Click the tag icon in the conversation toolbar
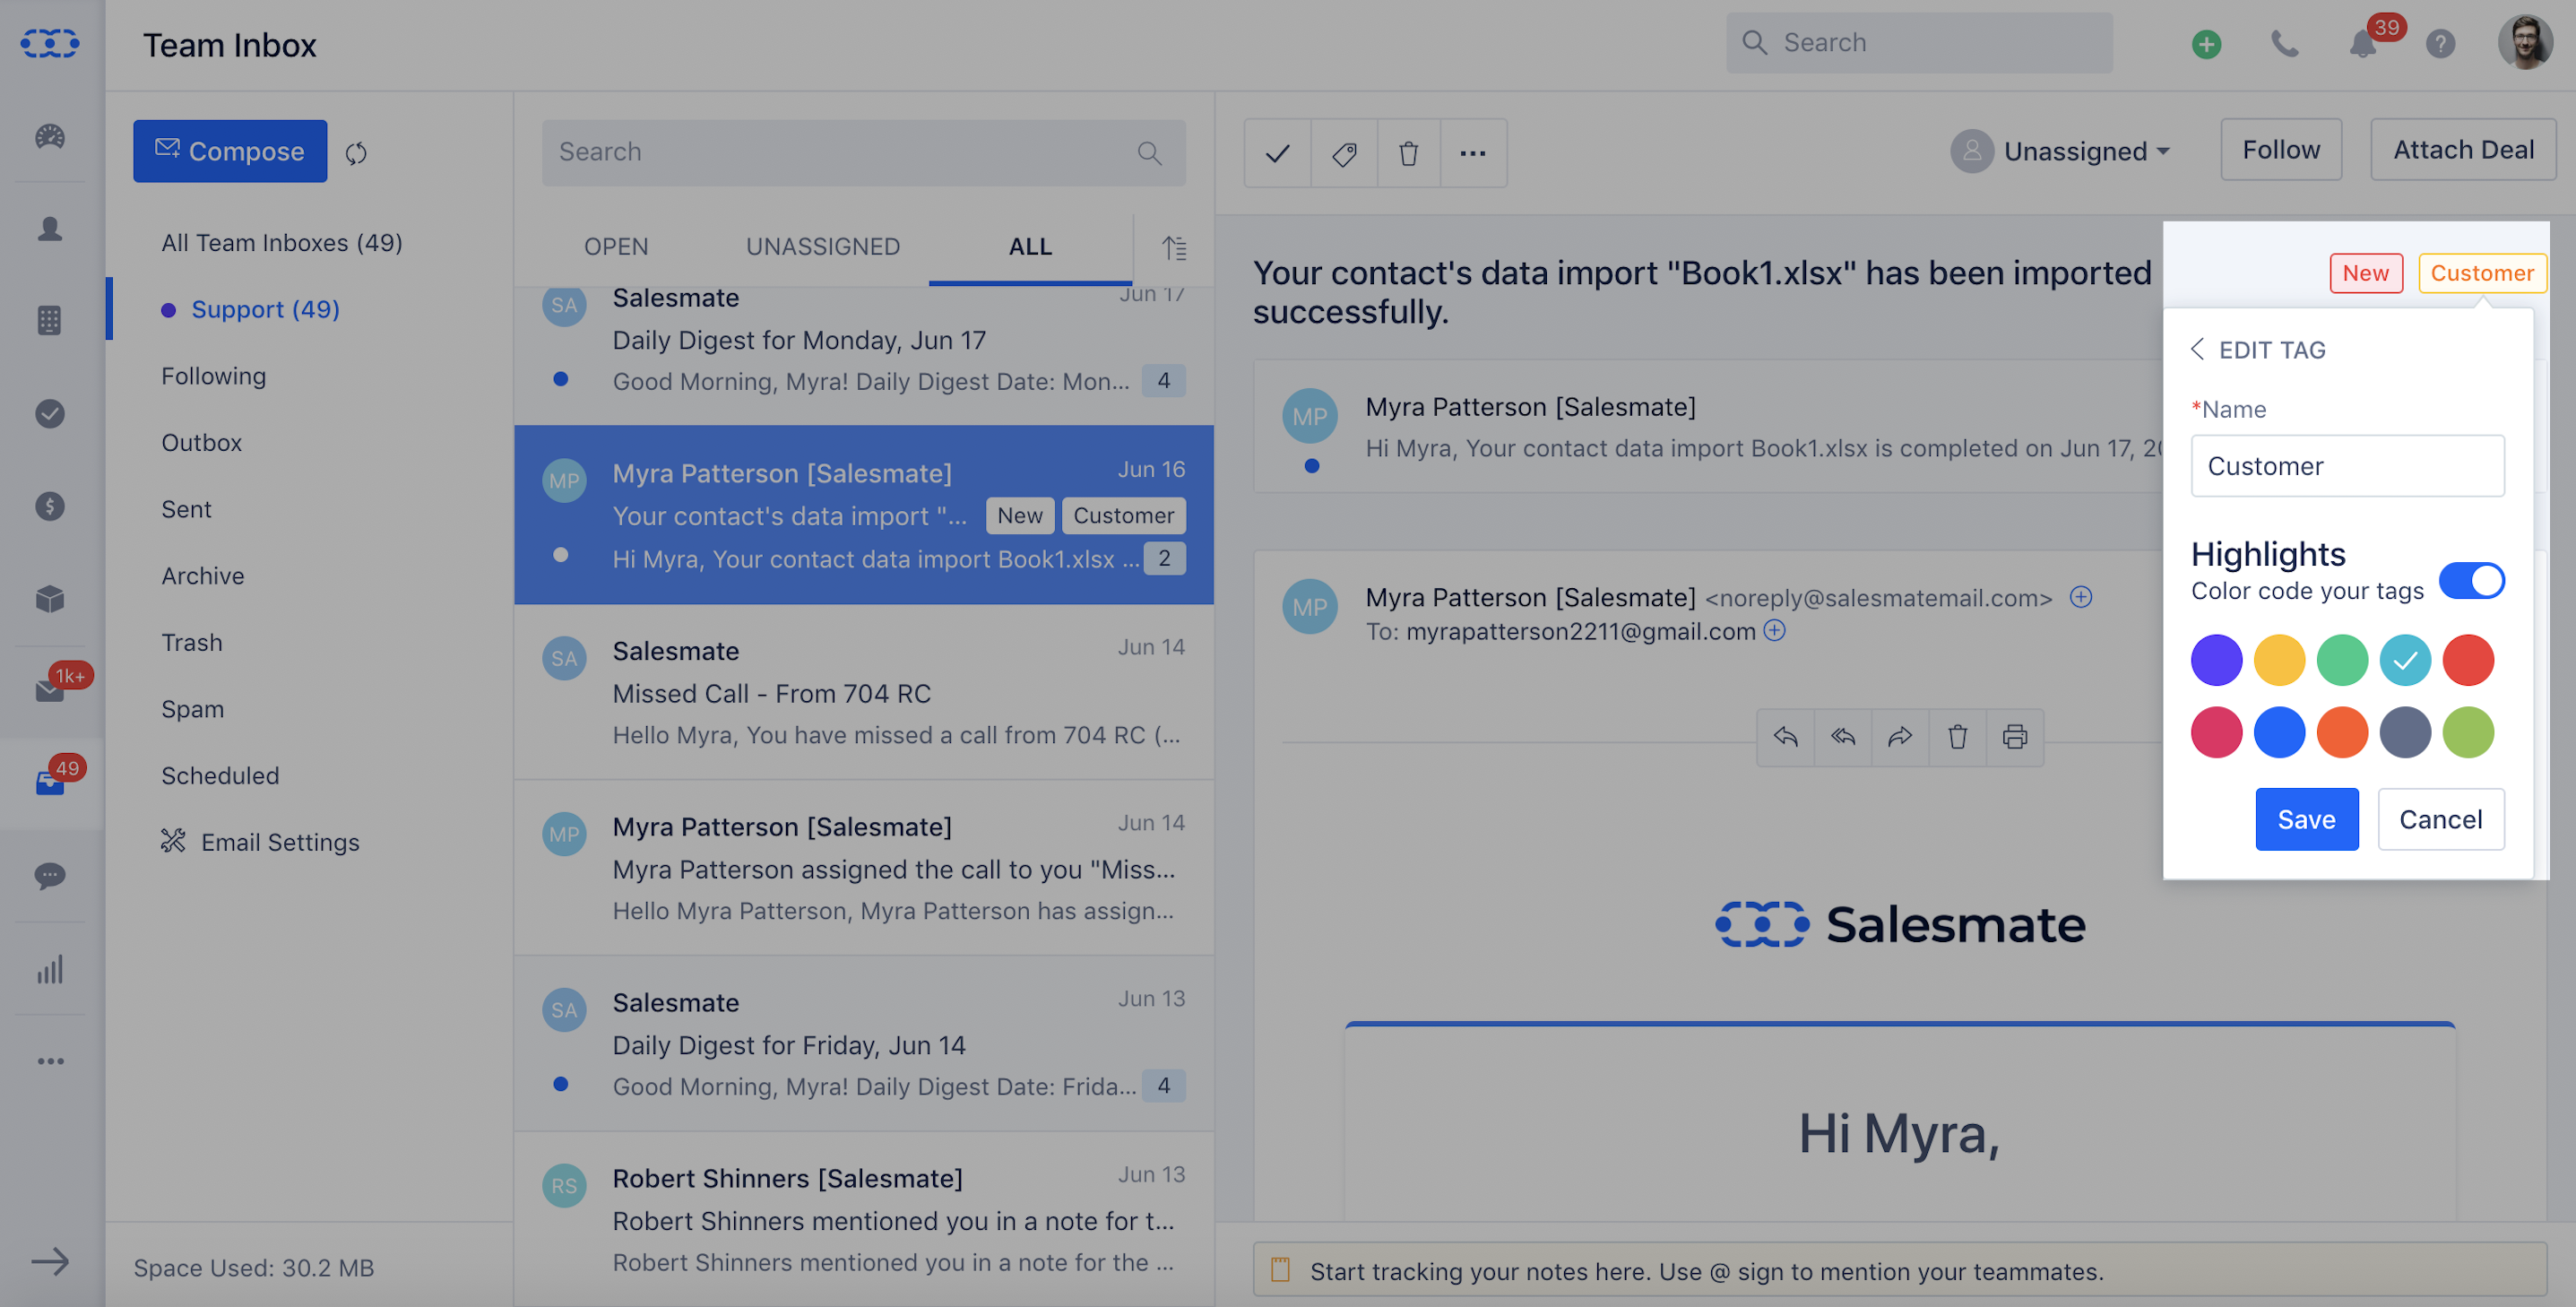 click(x=1344, y=153)
